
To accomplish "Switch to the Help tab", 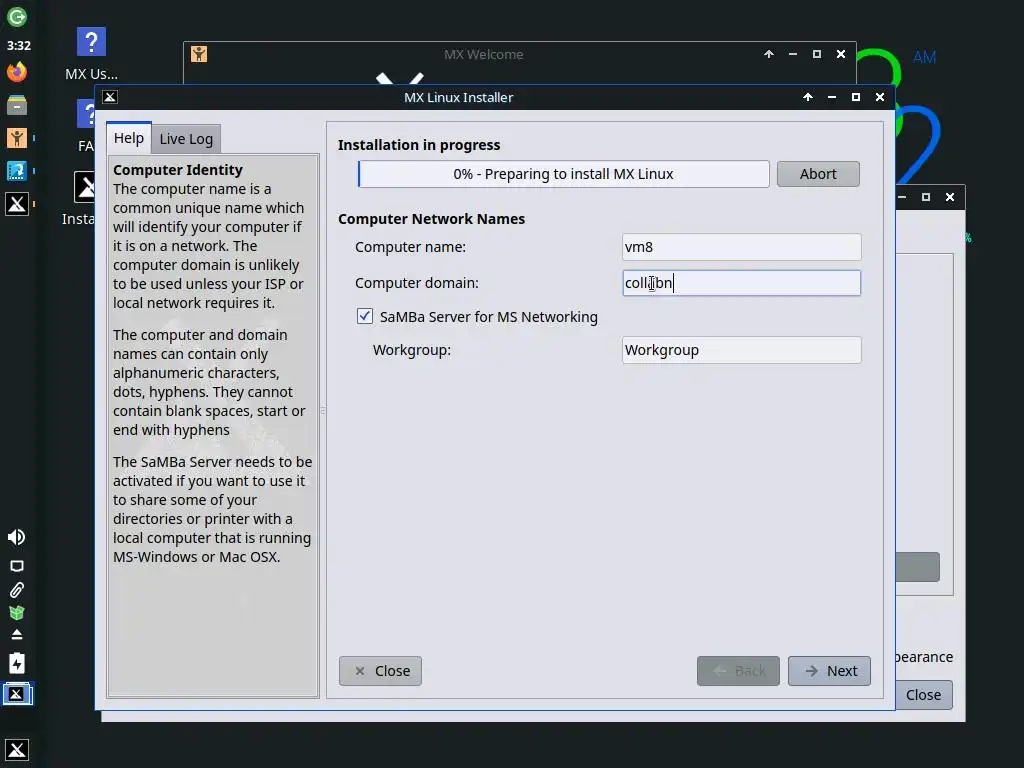I will tap(129, 138).
